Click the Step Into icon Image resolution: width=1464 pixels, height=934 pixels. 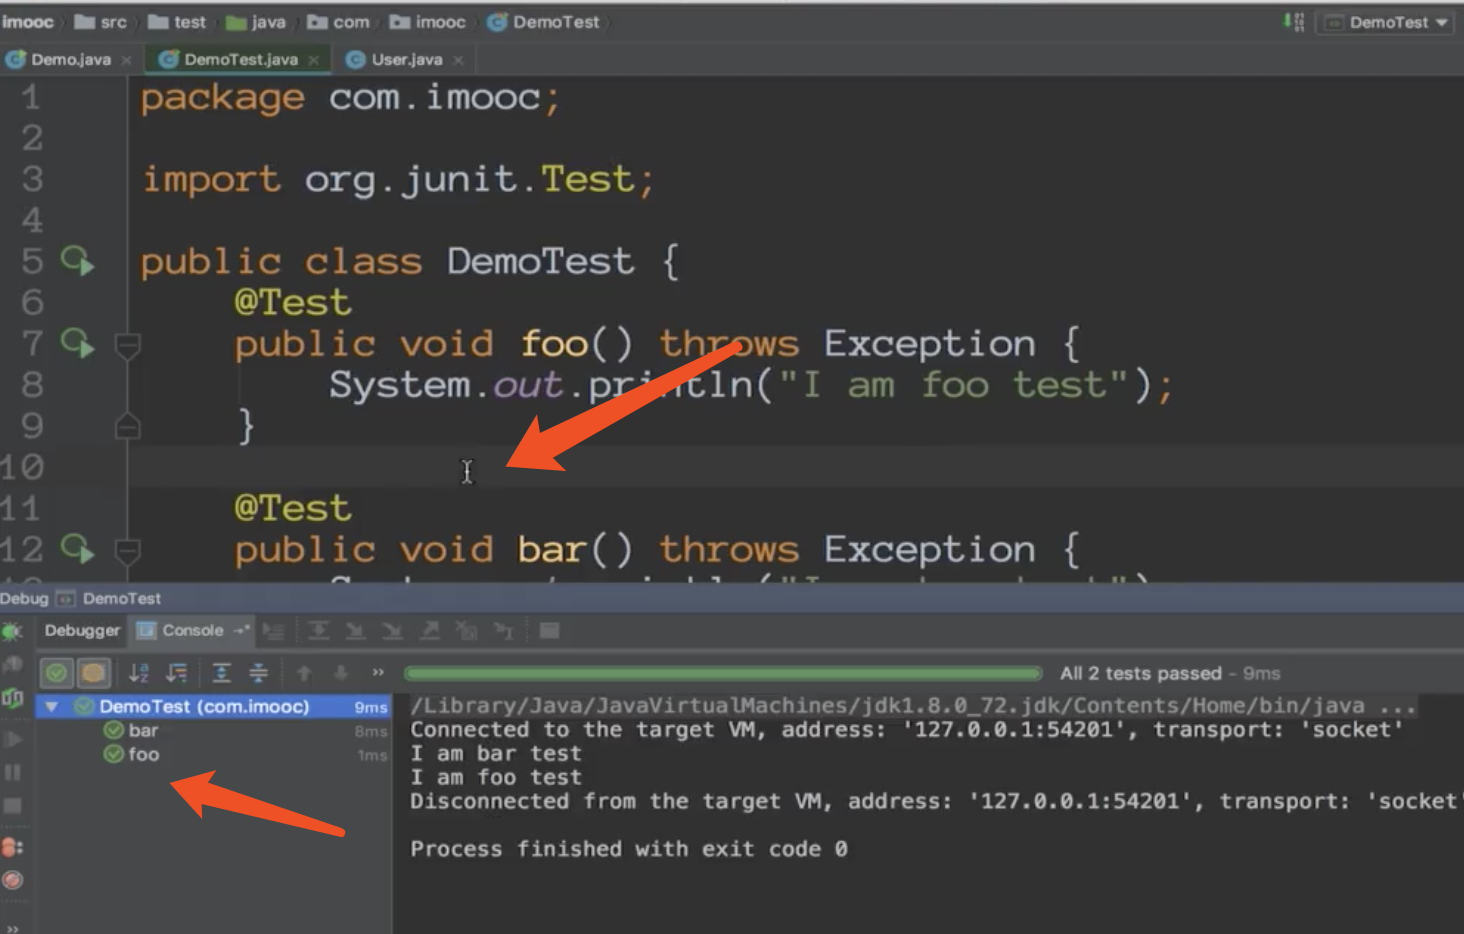click(355, 631)
